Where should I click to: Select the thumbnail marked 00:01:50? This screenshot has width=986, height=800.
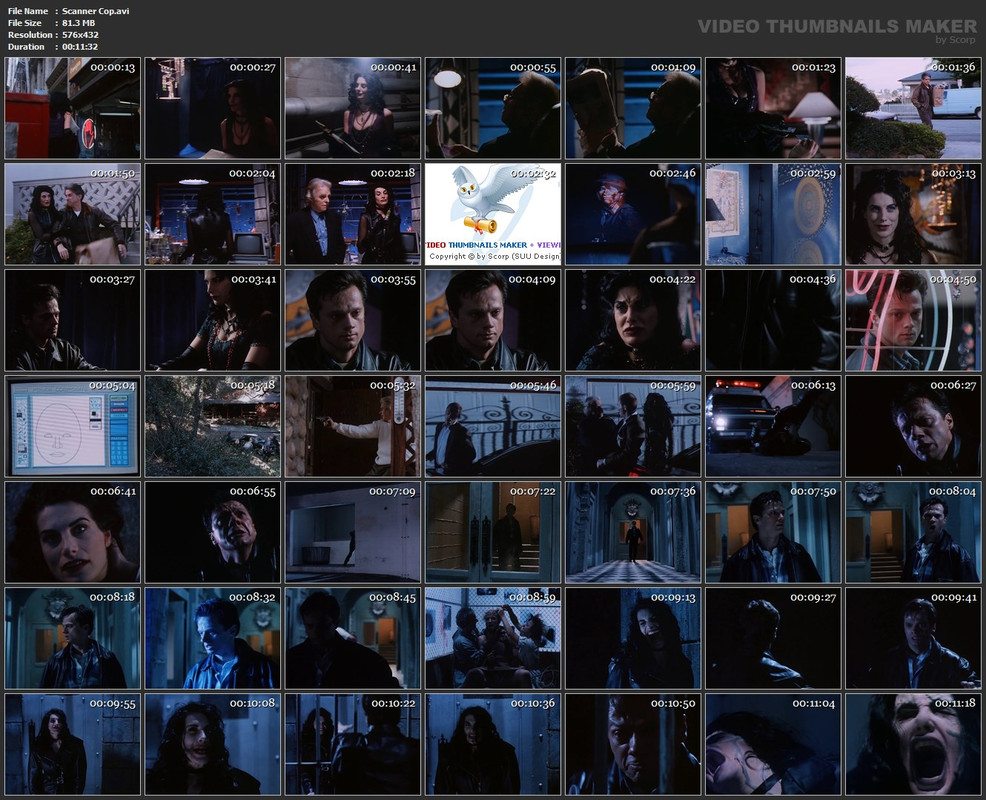point(72,214)
